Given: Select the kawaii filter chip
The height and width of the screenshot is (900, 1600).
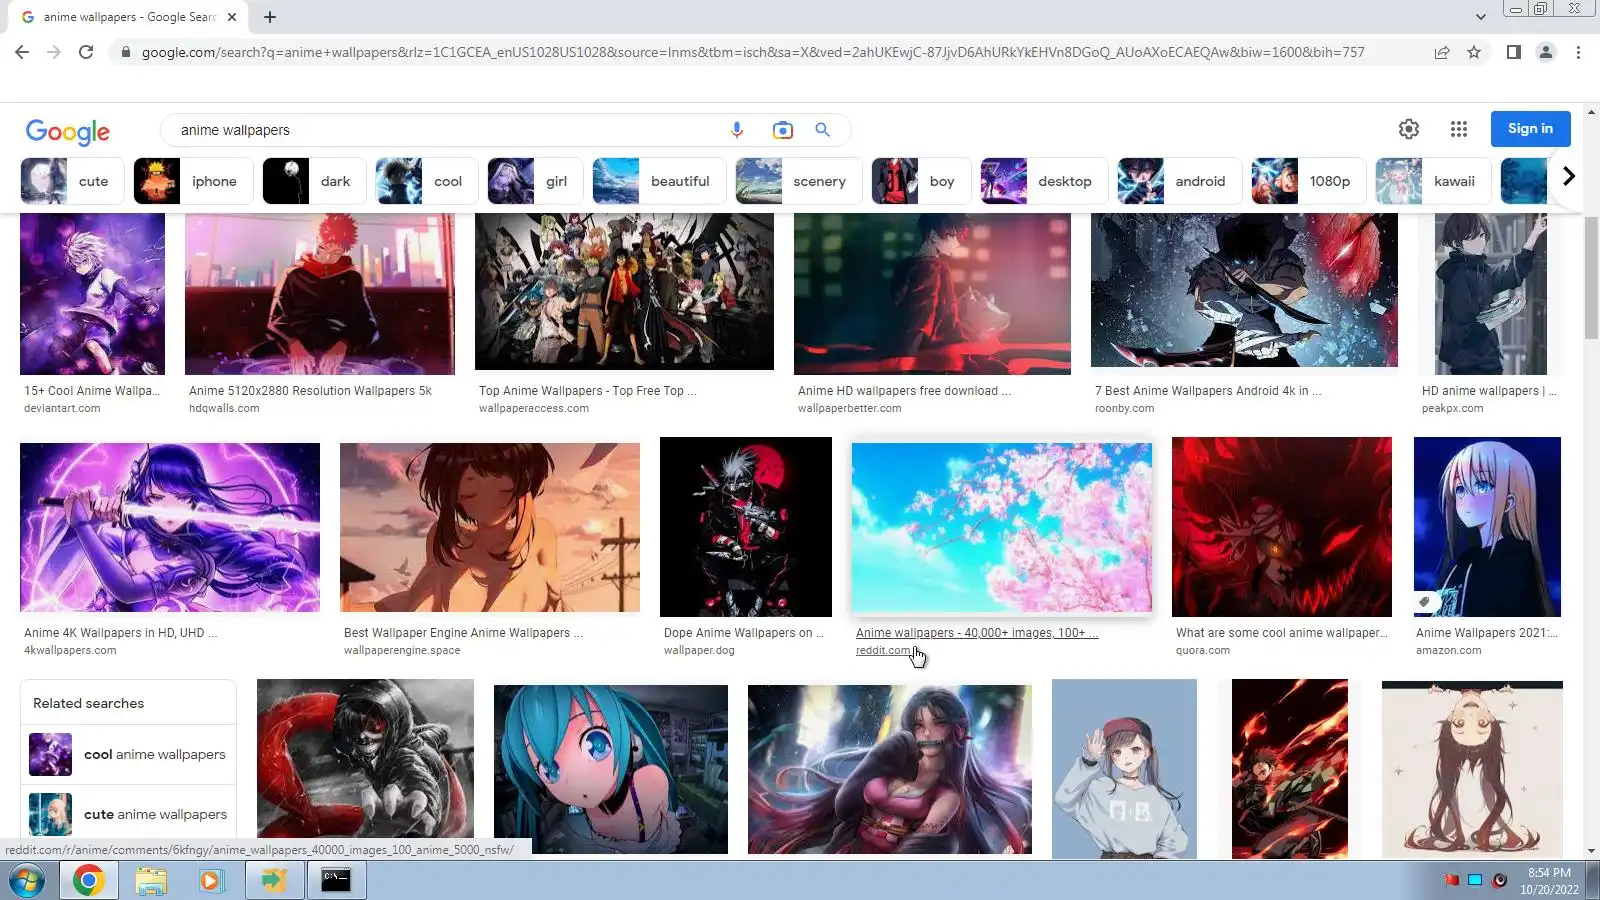Looking at the screenshot, I should [x=1434, y=181].
